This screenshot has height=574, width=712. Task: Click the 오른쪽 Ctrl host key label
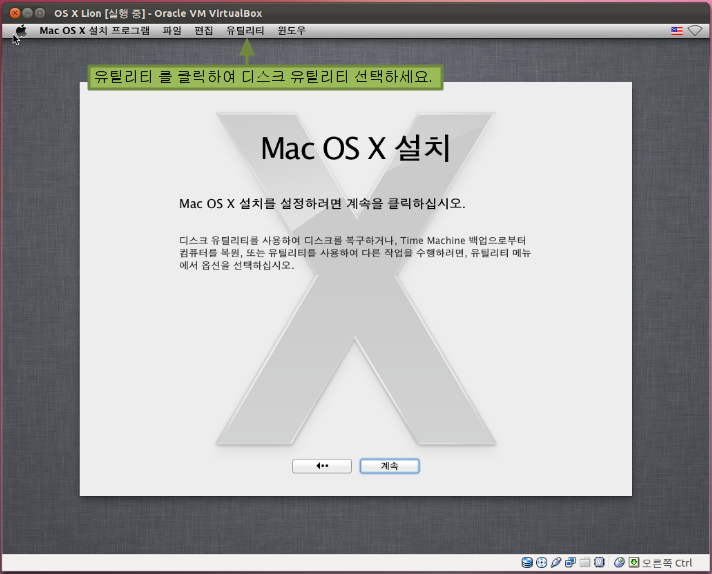click(667, 563)
